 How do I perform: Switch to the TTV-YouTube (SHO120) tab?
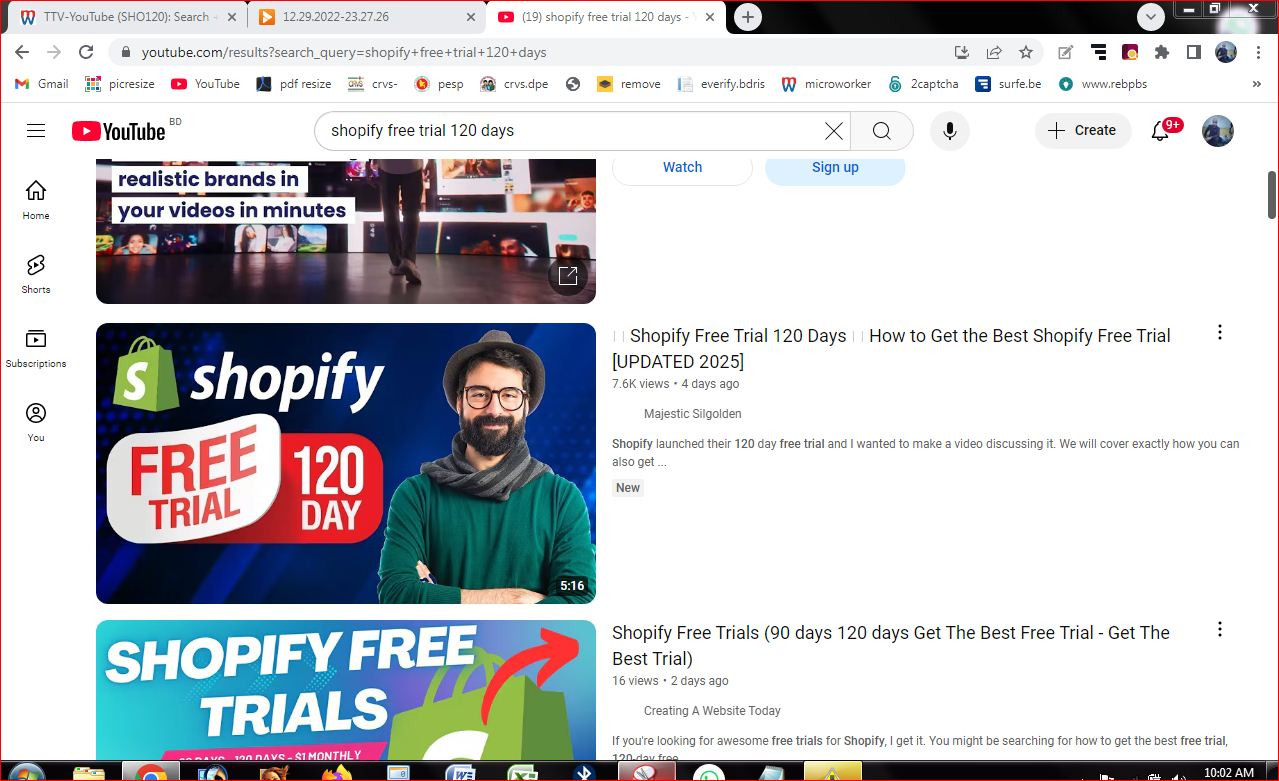click(126, 17)
